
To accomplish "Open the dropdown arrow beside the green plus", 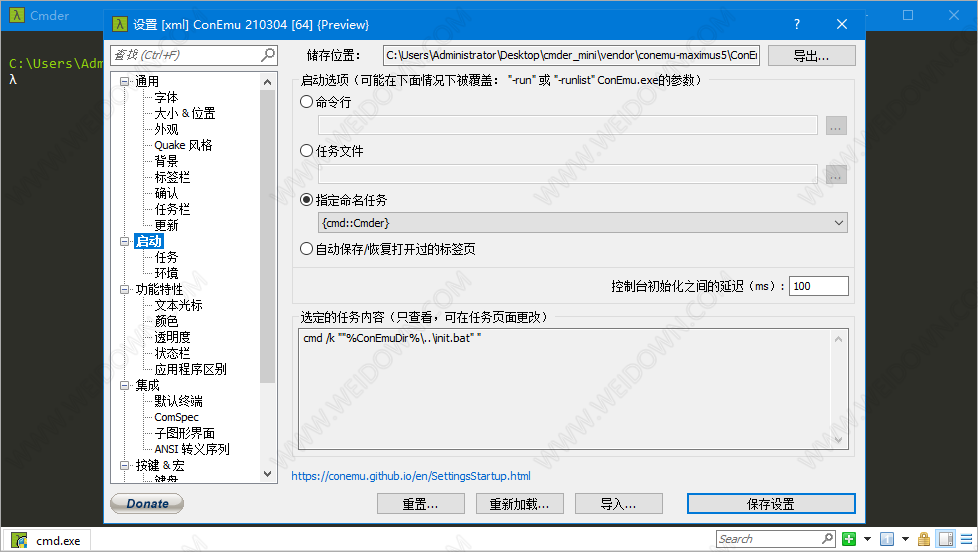I will tap(867, 540).
